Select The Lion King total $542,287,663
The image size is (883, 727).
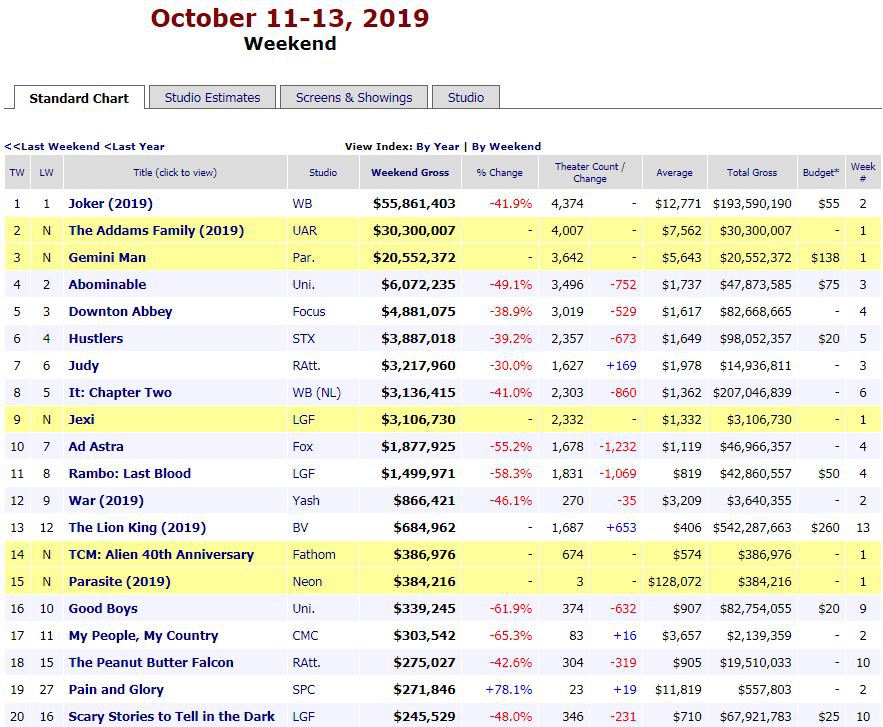[752, 528]
